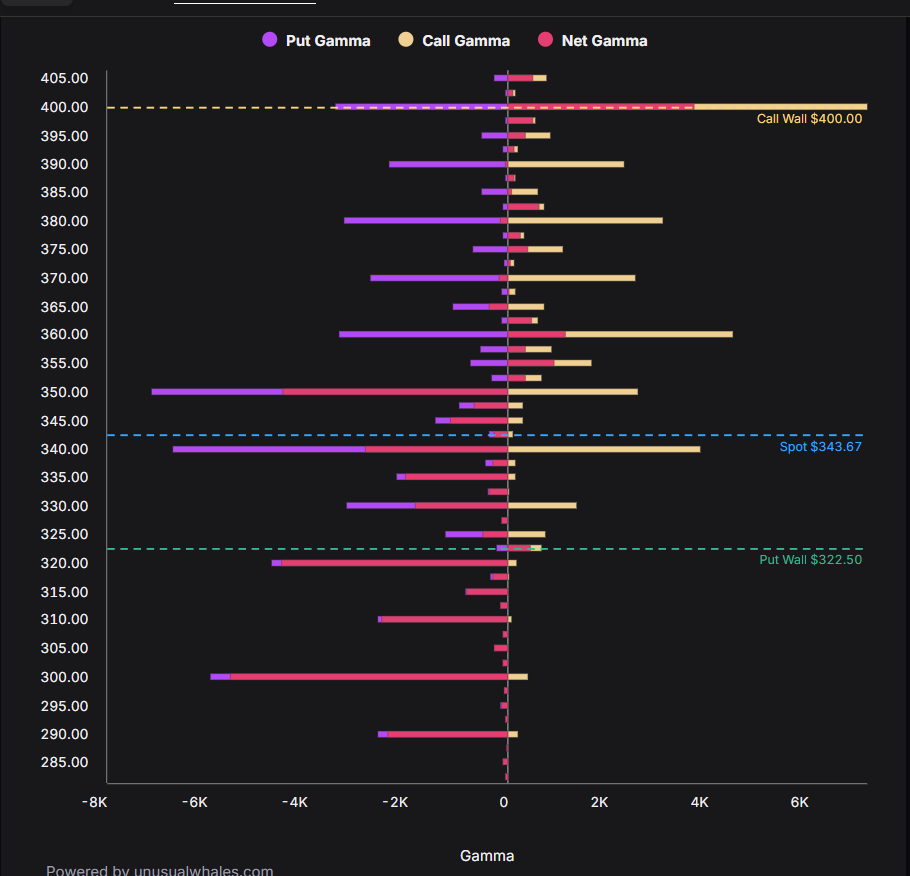
Task: Click the -6K gamma axis tick label
Action: click(194, 802)
